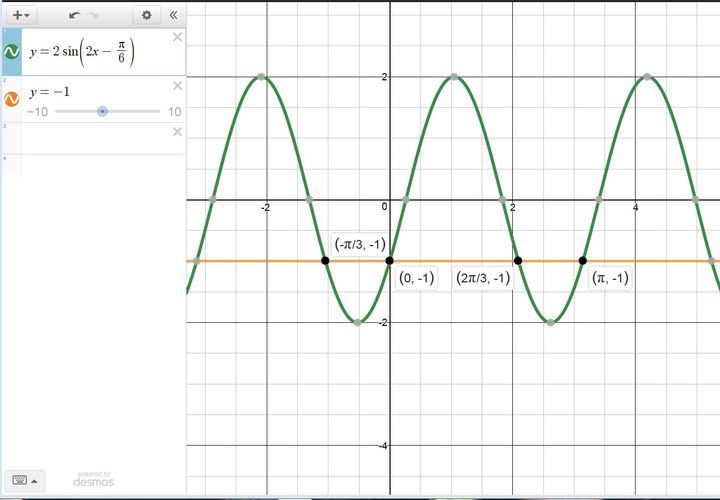Toggle visibility of green sine curve

point(12,53)
